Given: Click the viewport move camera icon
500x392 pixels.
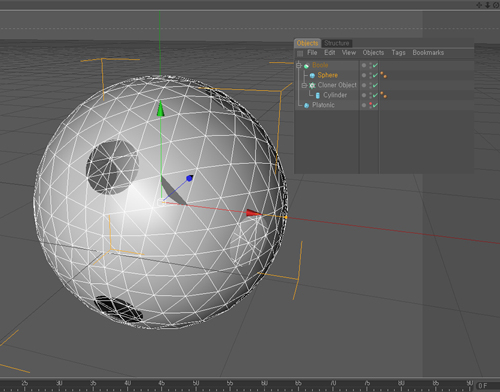Looking at the screenshot, I should click(x=479, y=5).
